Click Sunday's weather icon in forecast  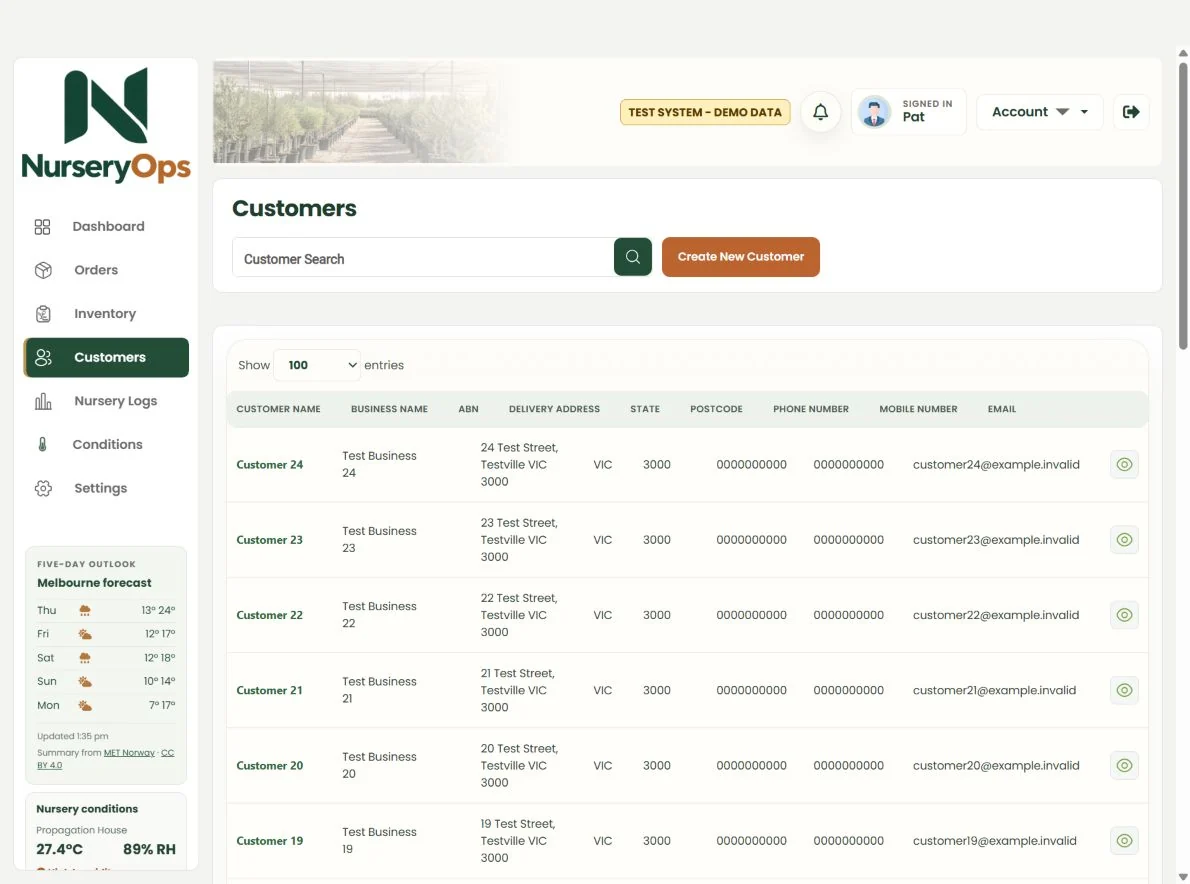85,681
